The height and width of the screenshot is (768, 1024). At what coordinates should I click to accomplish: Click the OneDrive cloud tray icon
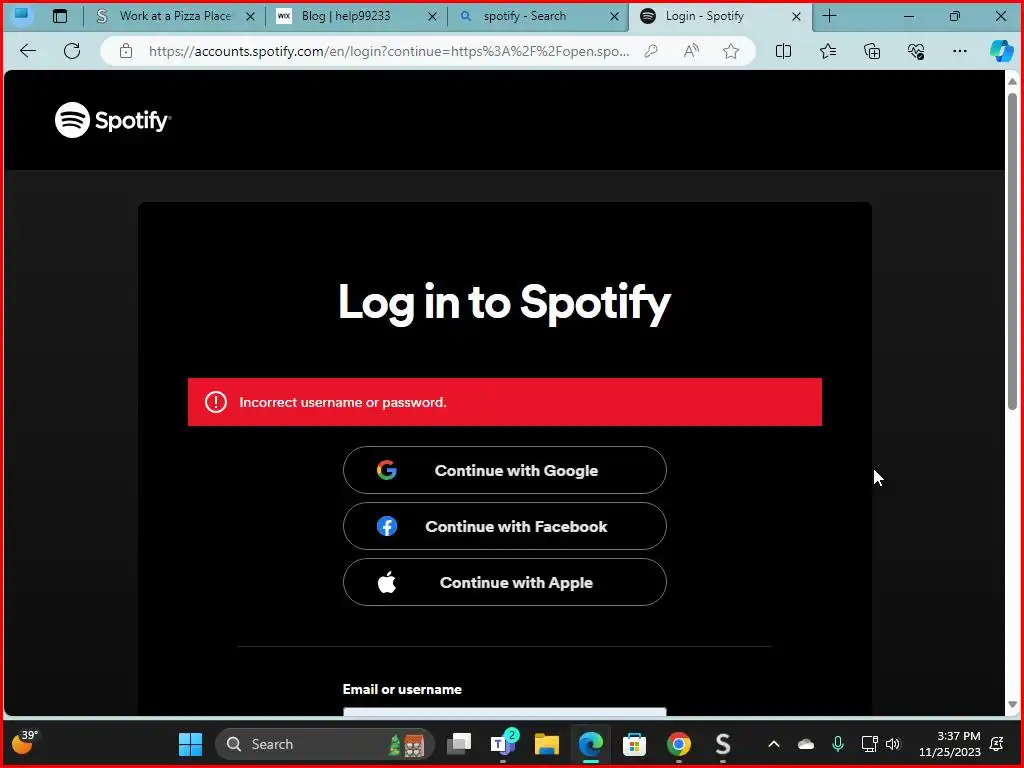806,744
